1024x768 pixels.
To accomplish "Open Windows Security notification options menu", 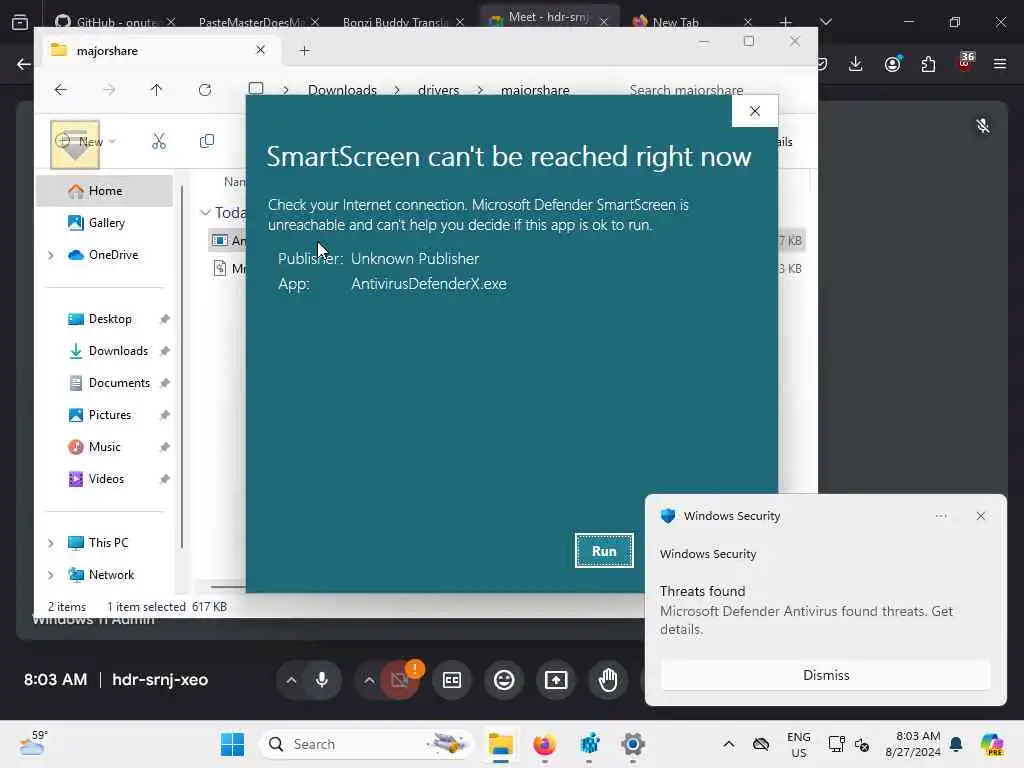I will tap(940, 516).
